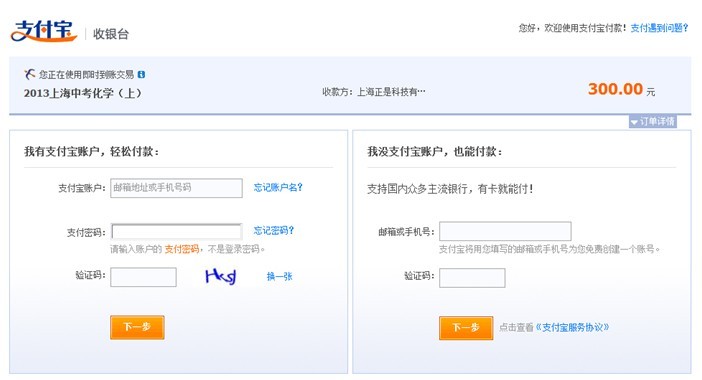Click the 忘记账户名? link
702x380 pixels.
click(x=278, y=188)
